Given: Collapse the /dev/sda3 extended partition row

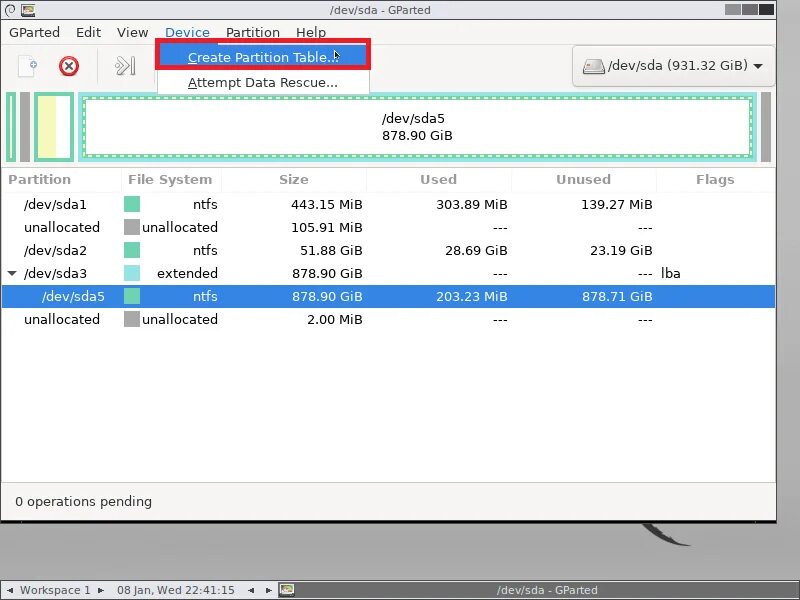Looking at the screenshot, I should [11, 273].
